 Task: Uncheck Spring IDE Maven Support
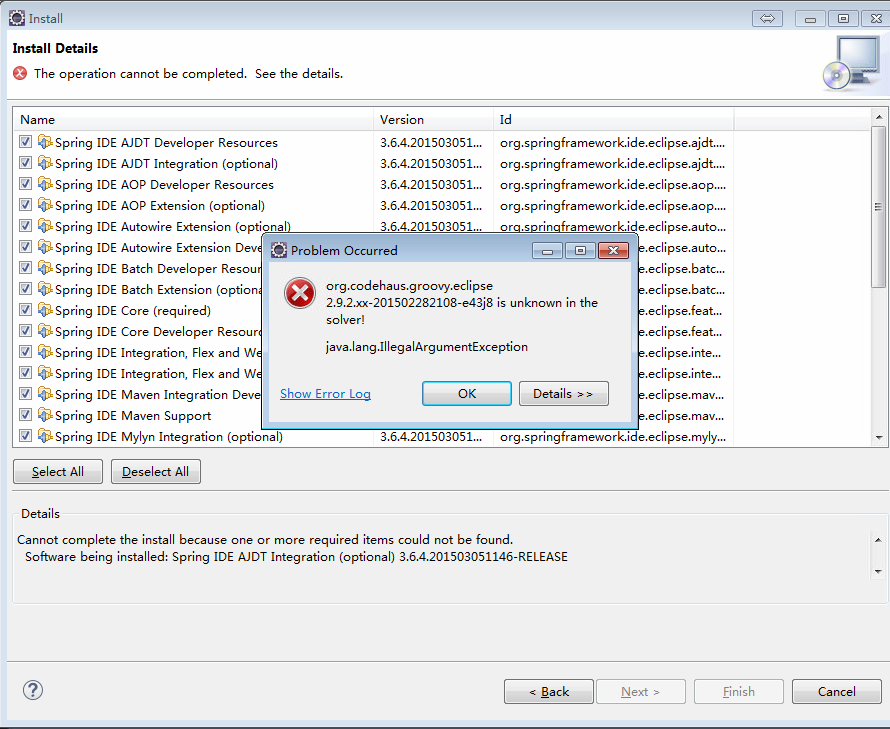(x=25, y=414)
